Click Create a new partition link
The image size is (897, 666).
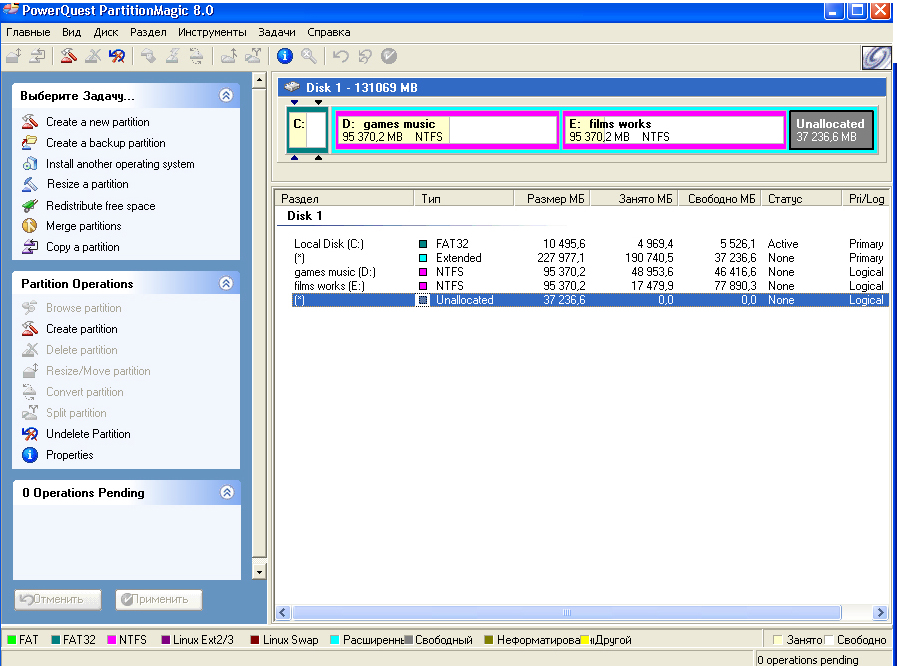(98, 122)
